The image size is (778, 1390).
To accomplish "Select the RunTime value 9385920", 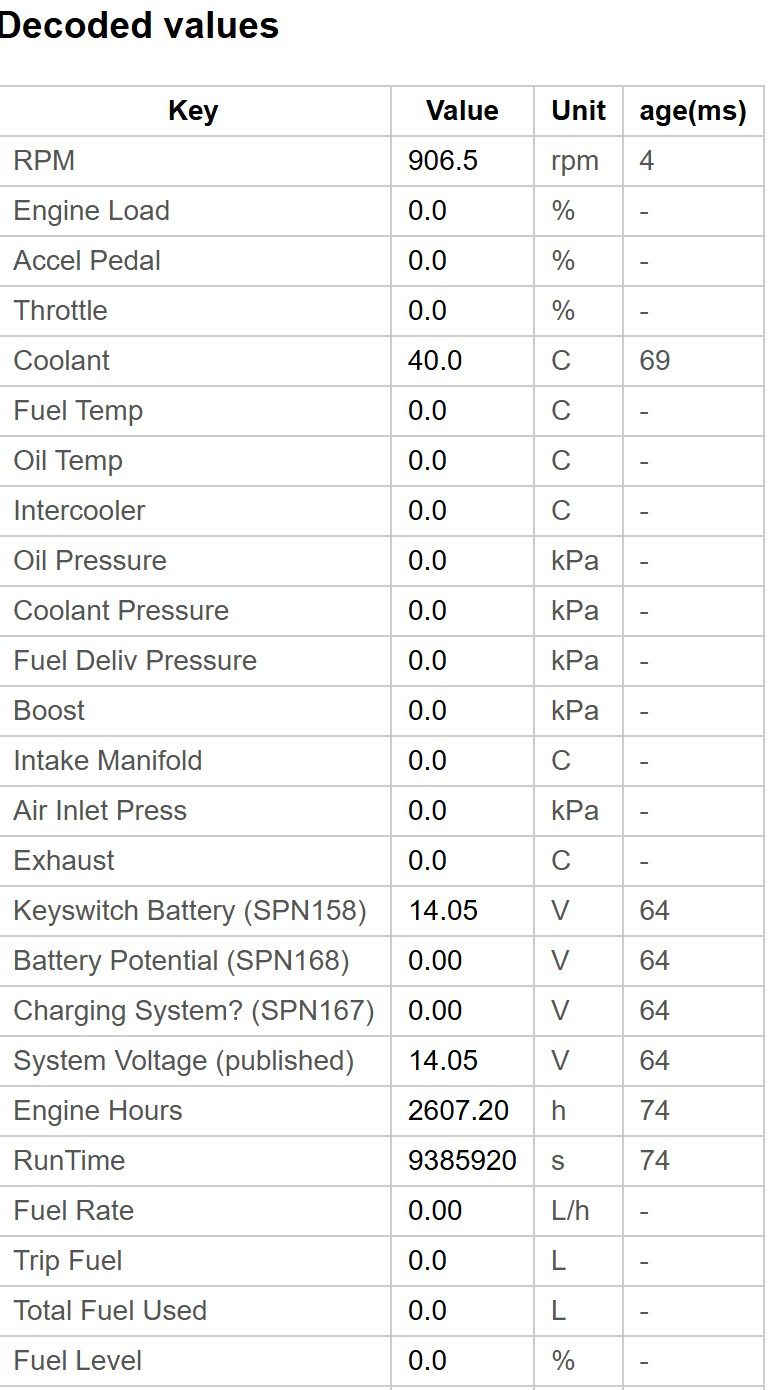I will point(462,1161).
